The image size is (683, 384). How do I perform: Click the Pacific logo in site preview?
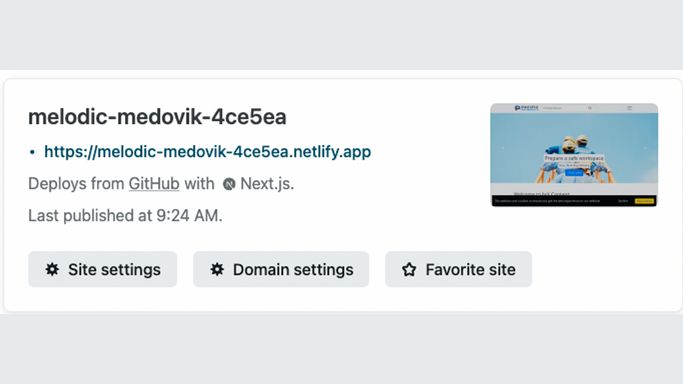[x=526, y=108]
